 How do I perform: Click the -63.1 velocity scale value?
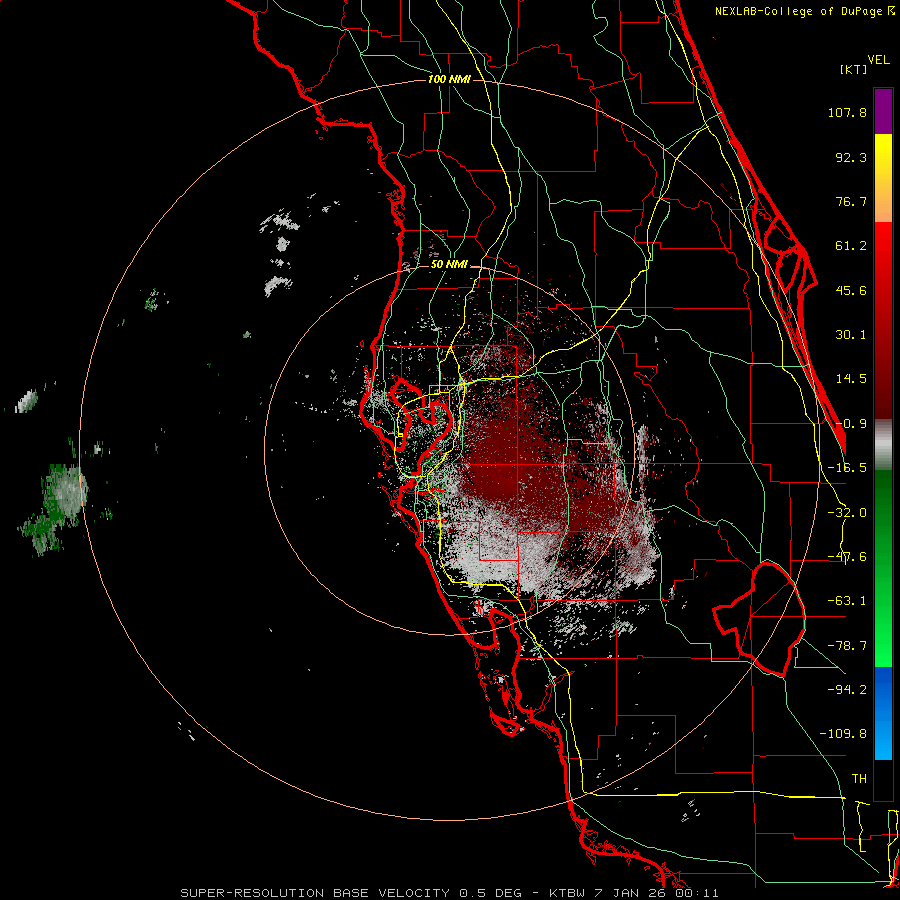coord(847,601)
